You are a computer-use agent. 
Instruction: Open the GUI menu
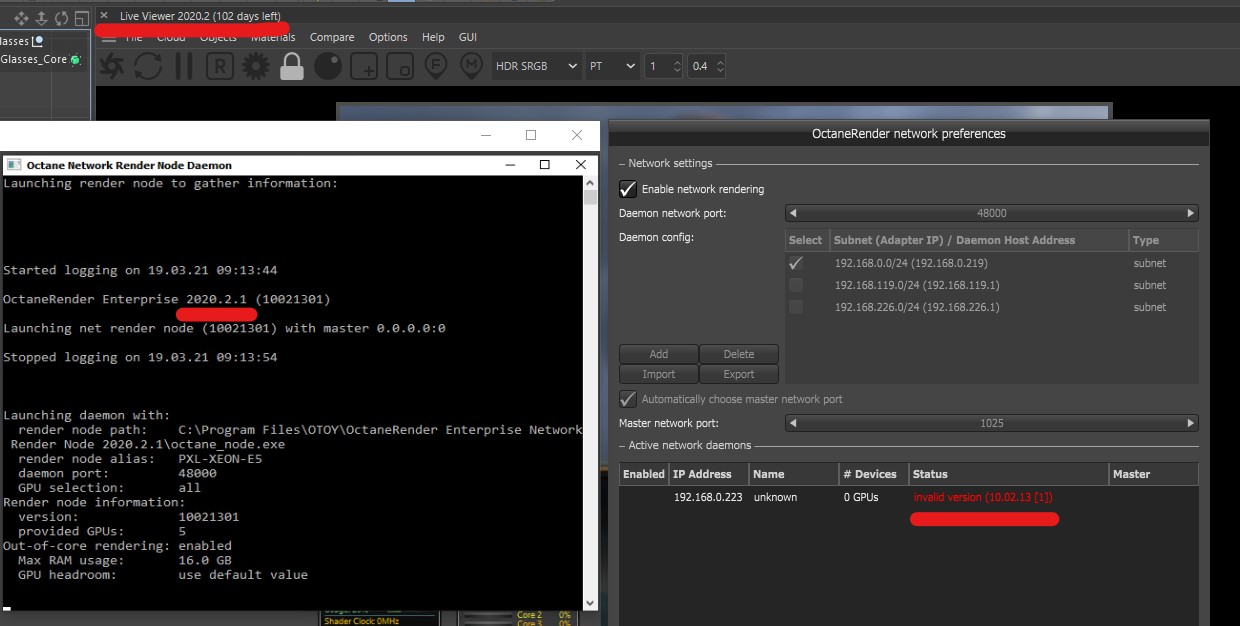click(468, 37)
